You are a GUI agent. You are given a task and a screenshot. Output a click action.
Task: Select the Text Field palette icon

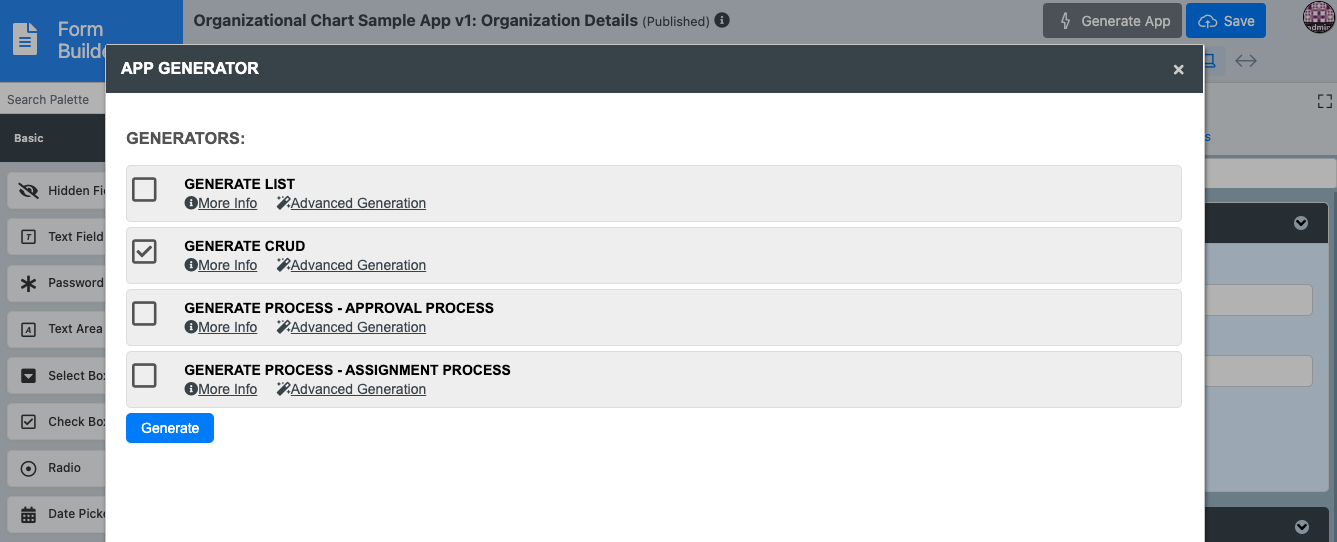28,237
